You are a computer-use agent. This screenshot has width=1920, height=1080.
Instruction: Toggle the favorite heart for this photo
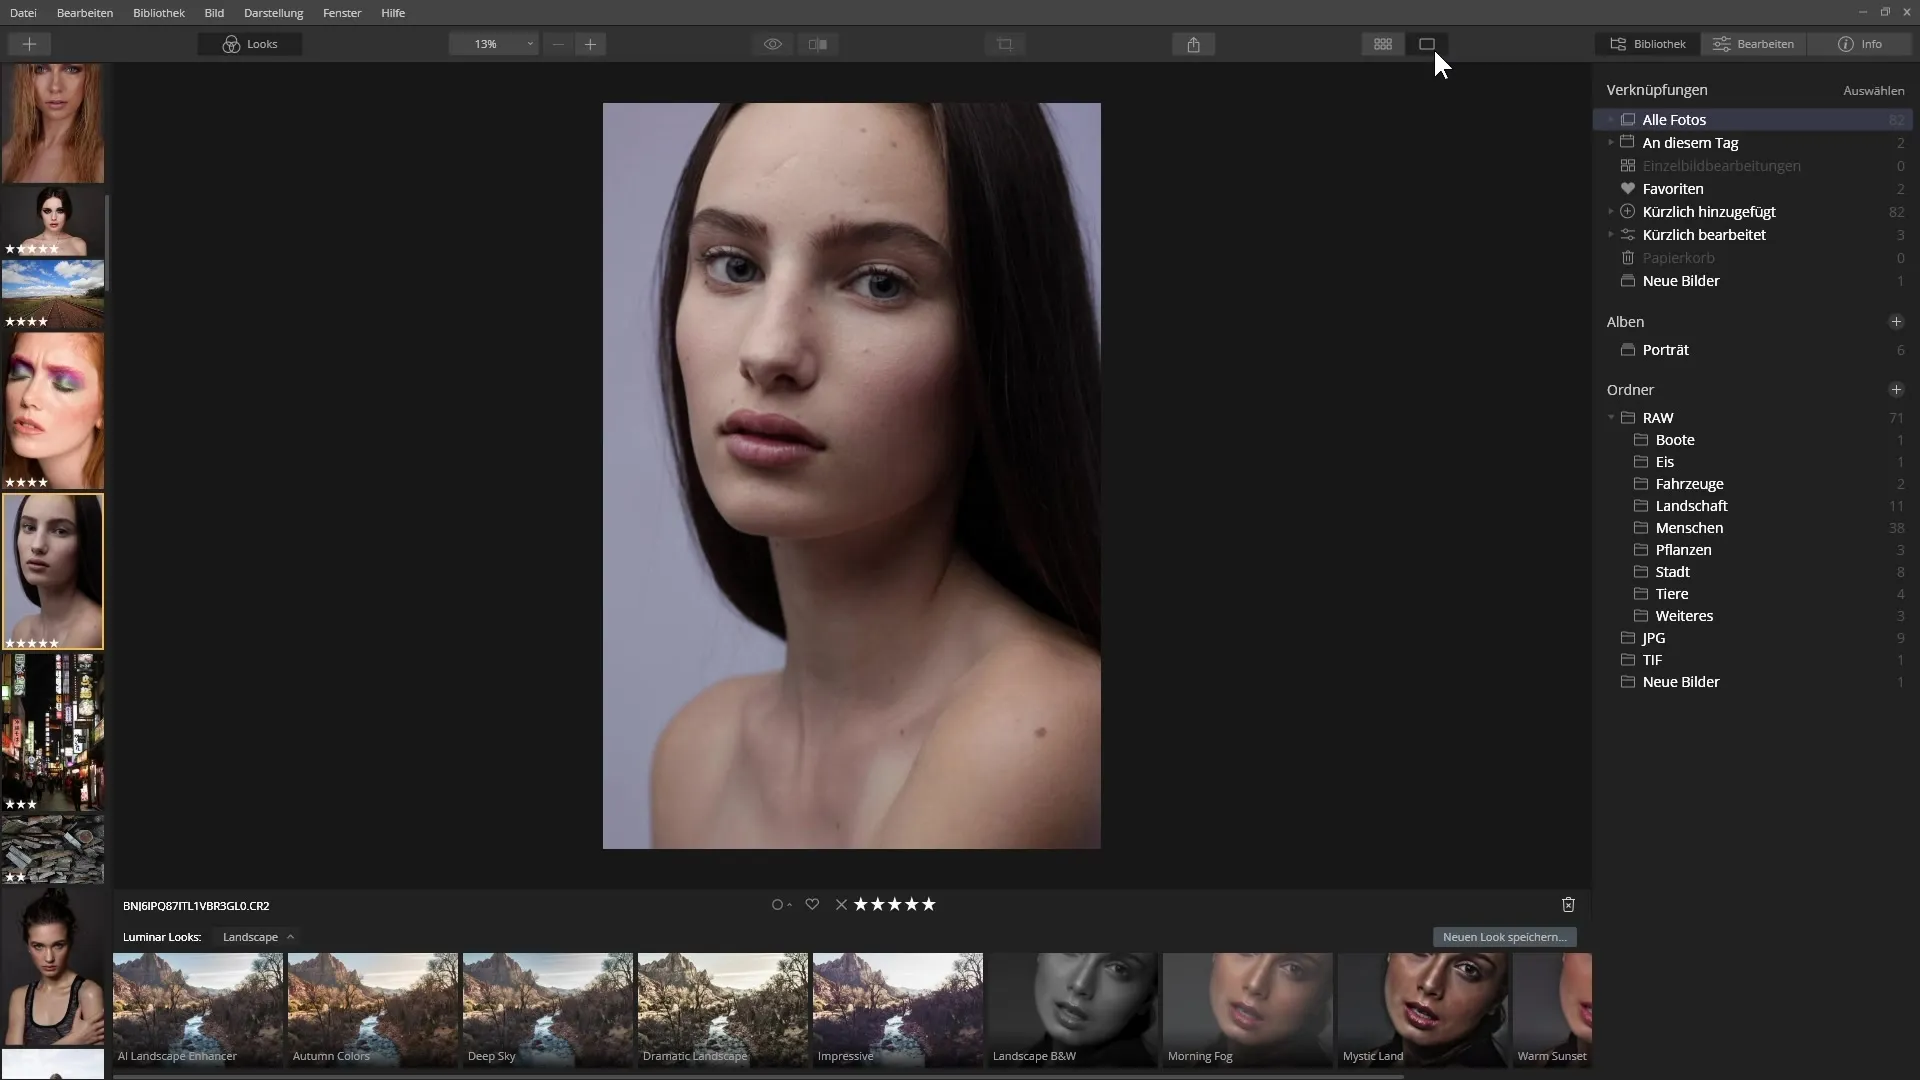(x=812, y=904)
